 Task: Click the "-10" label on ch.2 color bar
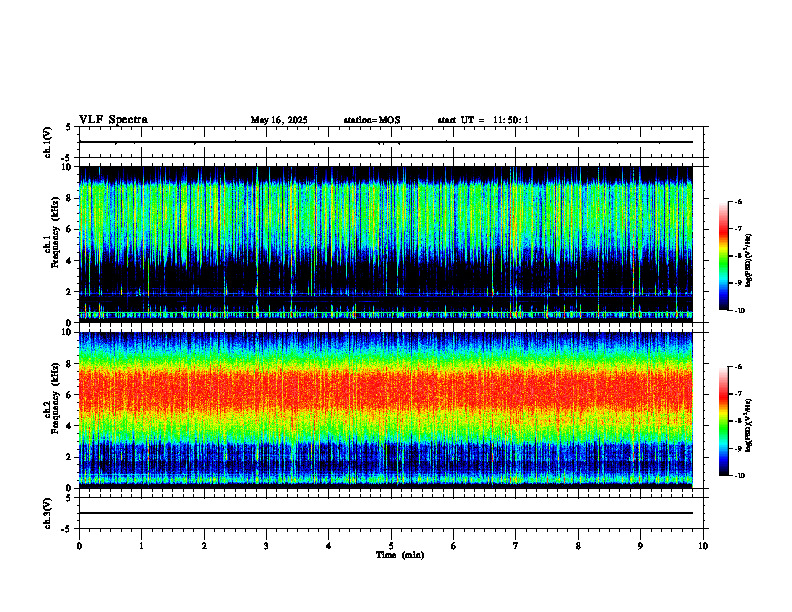pos(739,476)
